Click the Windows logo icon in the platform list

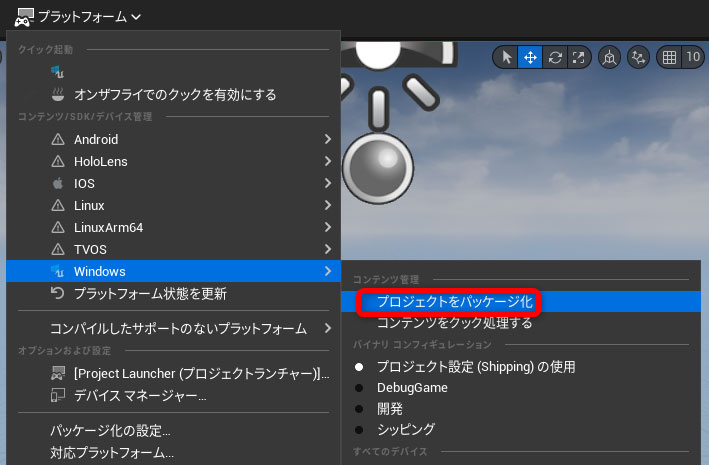point(57,271)
